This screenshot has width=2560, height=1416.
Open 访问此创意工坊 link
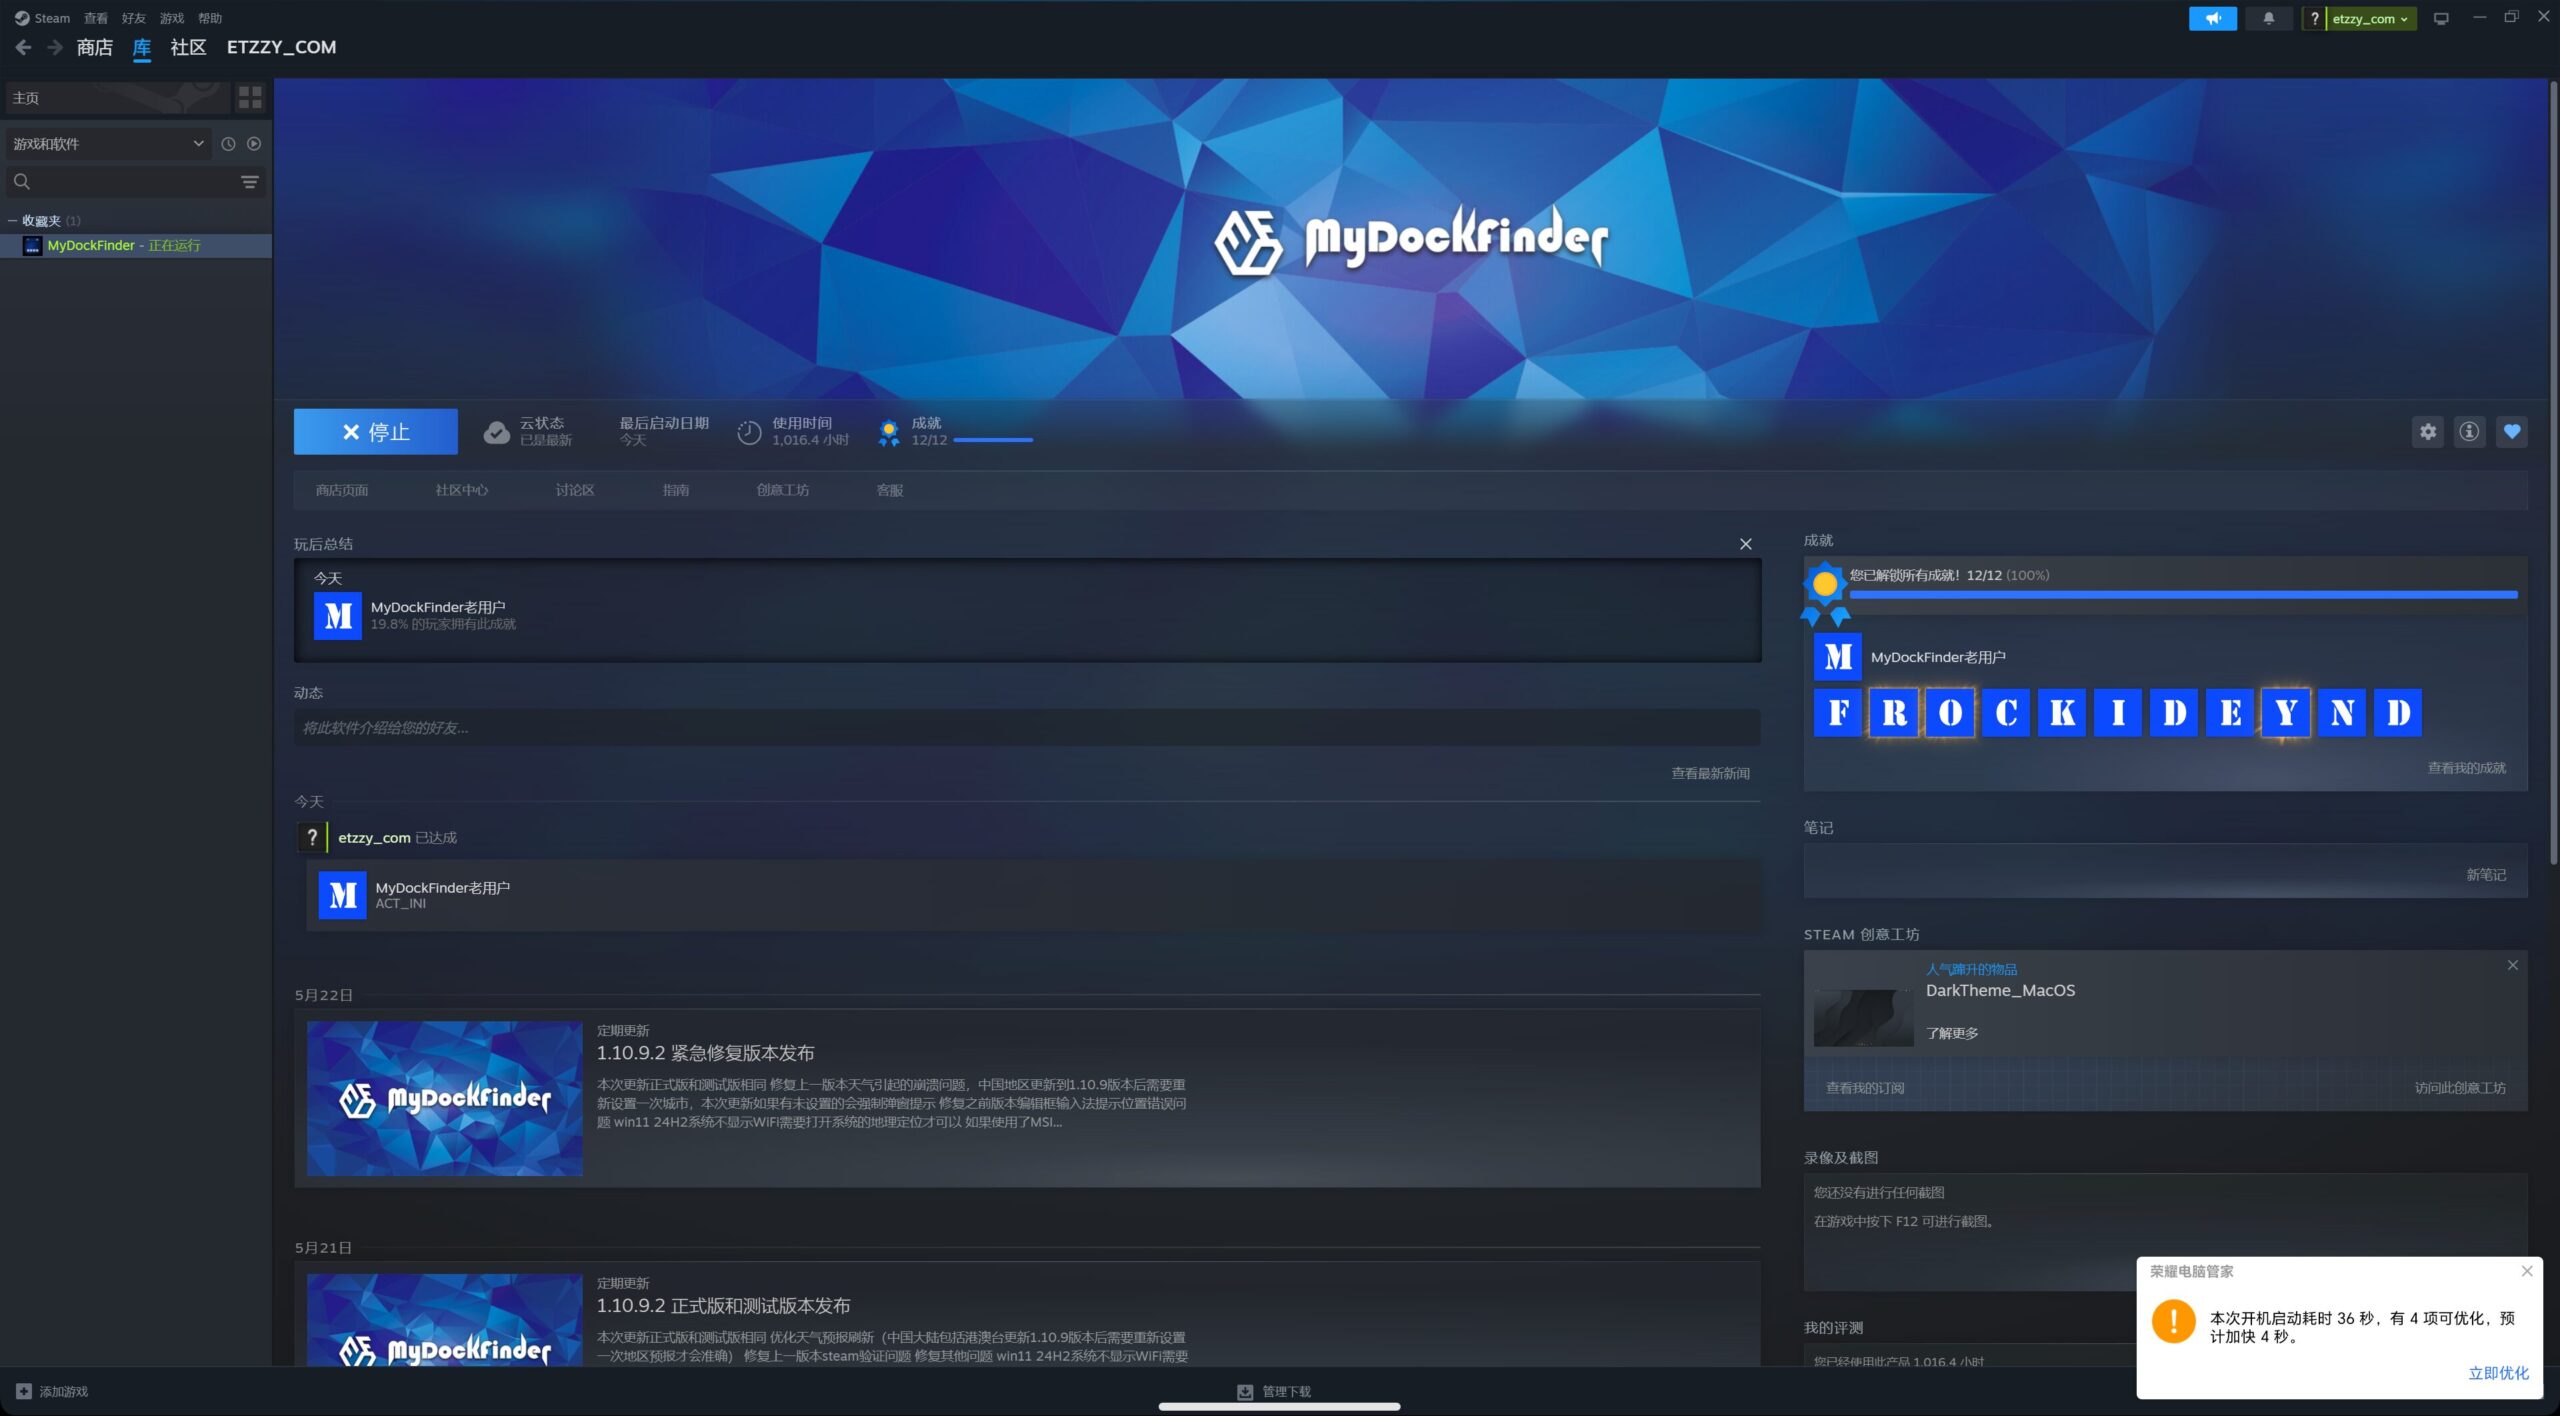(x=2460, y=1087)
